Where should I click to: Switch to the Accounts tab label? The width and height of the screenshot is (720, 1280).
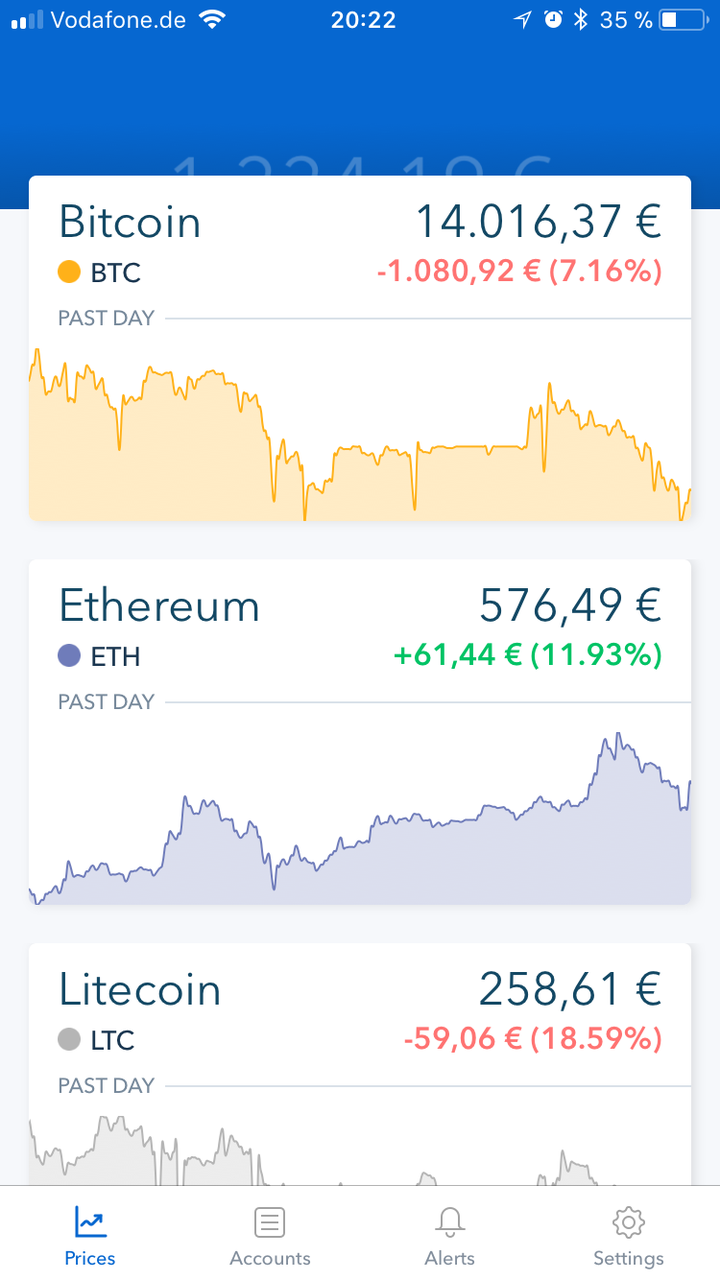[270, 1258]
